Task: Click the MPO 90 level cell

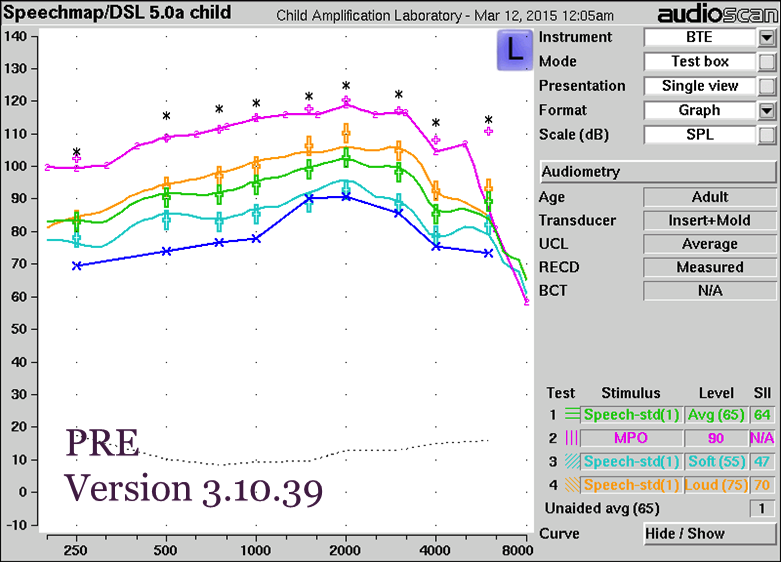Action: coord(716,438)
